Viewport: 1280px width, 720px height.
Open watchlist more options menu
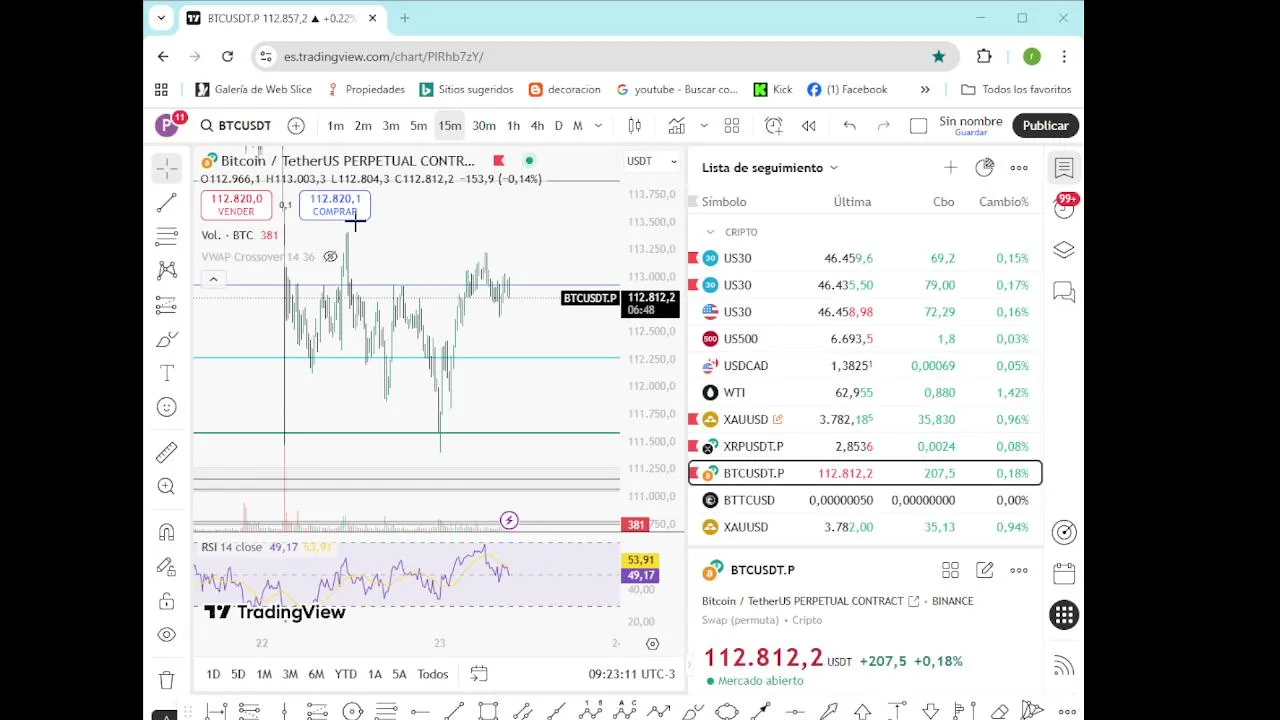(1018, 168)
